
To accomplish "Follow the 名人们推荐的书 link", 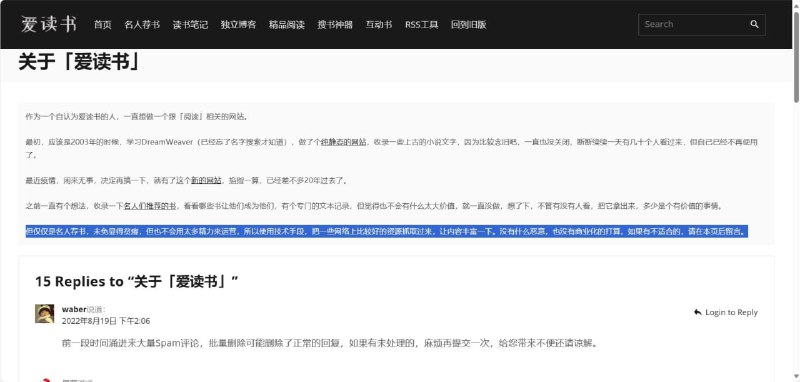I will point(150,206).
